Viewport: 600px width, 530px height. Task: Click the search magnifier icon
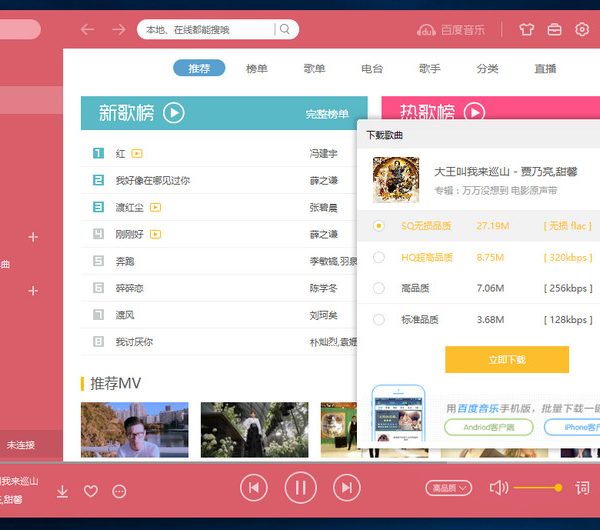point(285,29)
